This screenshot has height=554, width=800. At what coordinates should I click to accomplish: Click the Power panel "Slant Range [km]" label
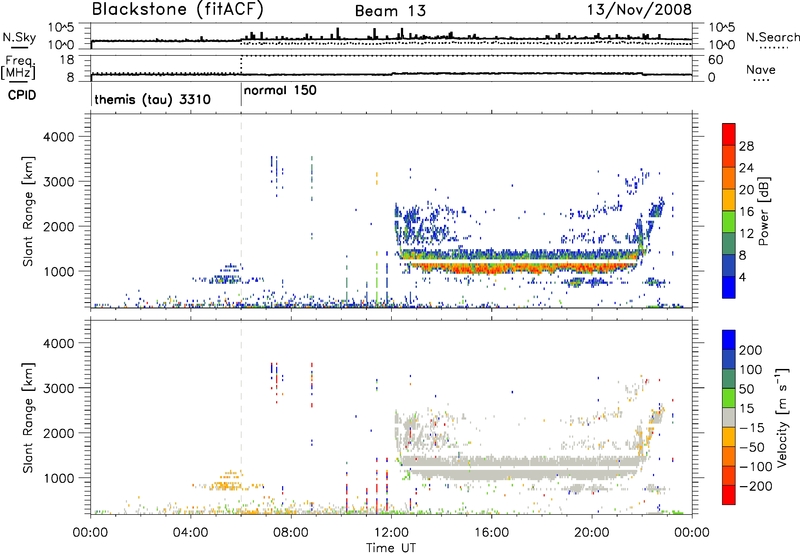[28, 211]
